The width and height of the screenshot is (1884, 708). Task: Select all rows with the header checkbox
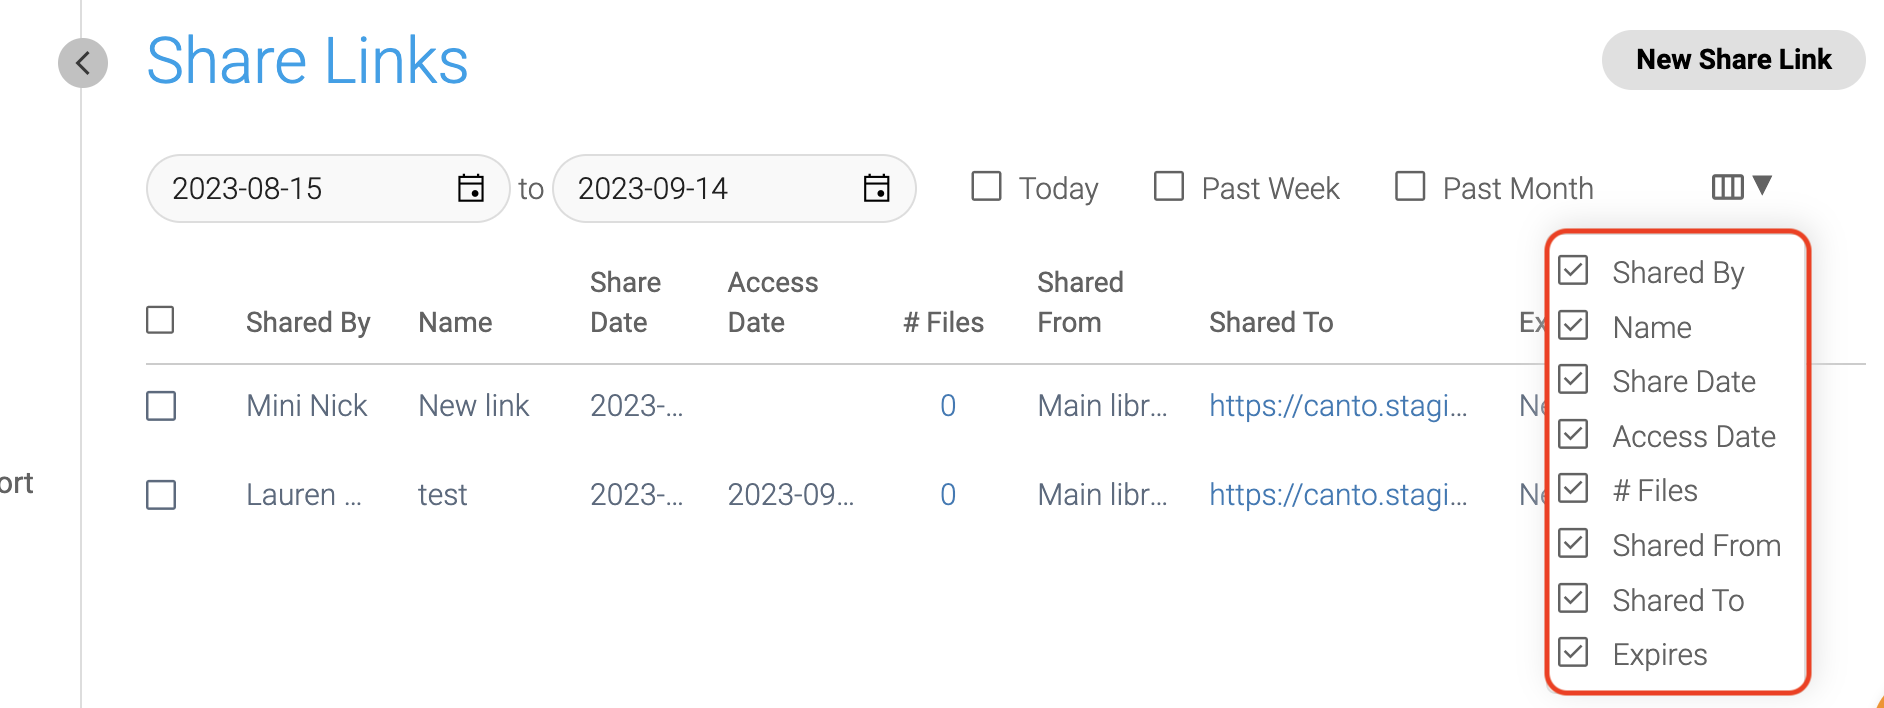(x=160, y=319)
